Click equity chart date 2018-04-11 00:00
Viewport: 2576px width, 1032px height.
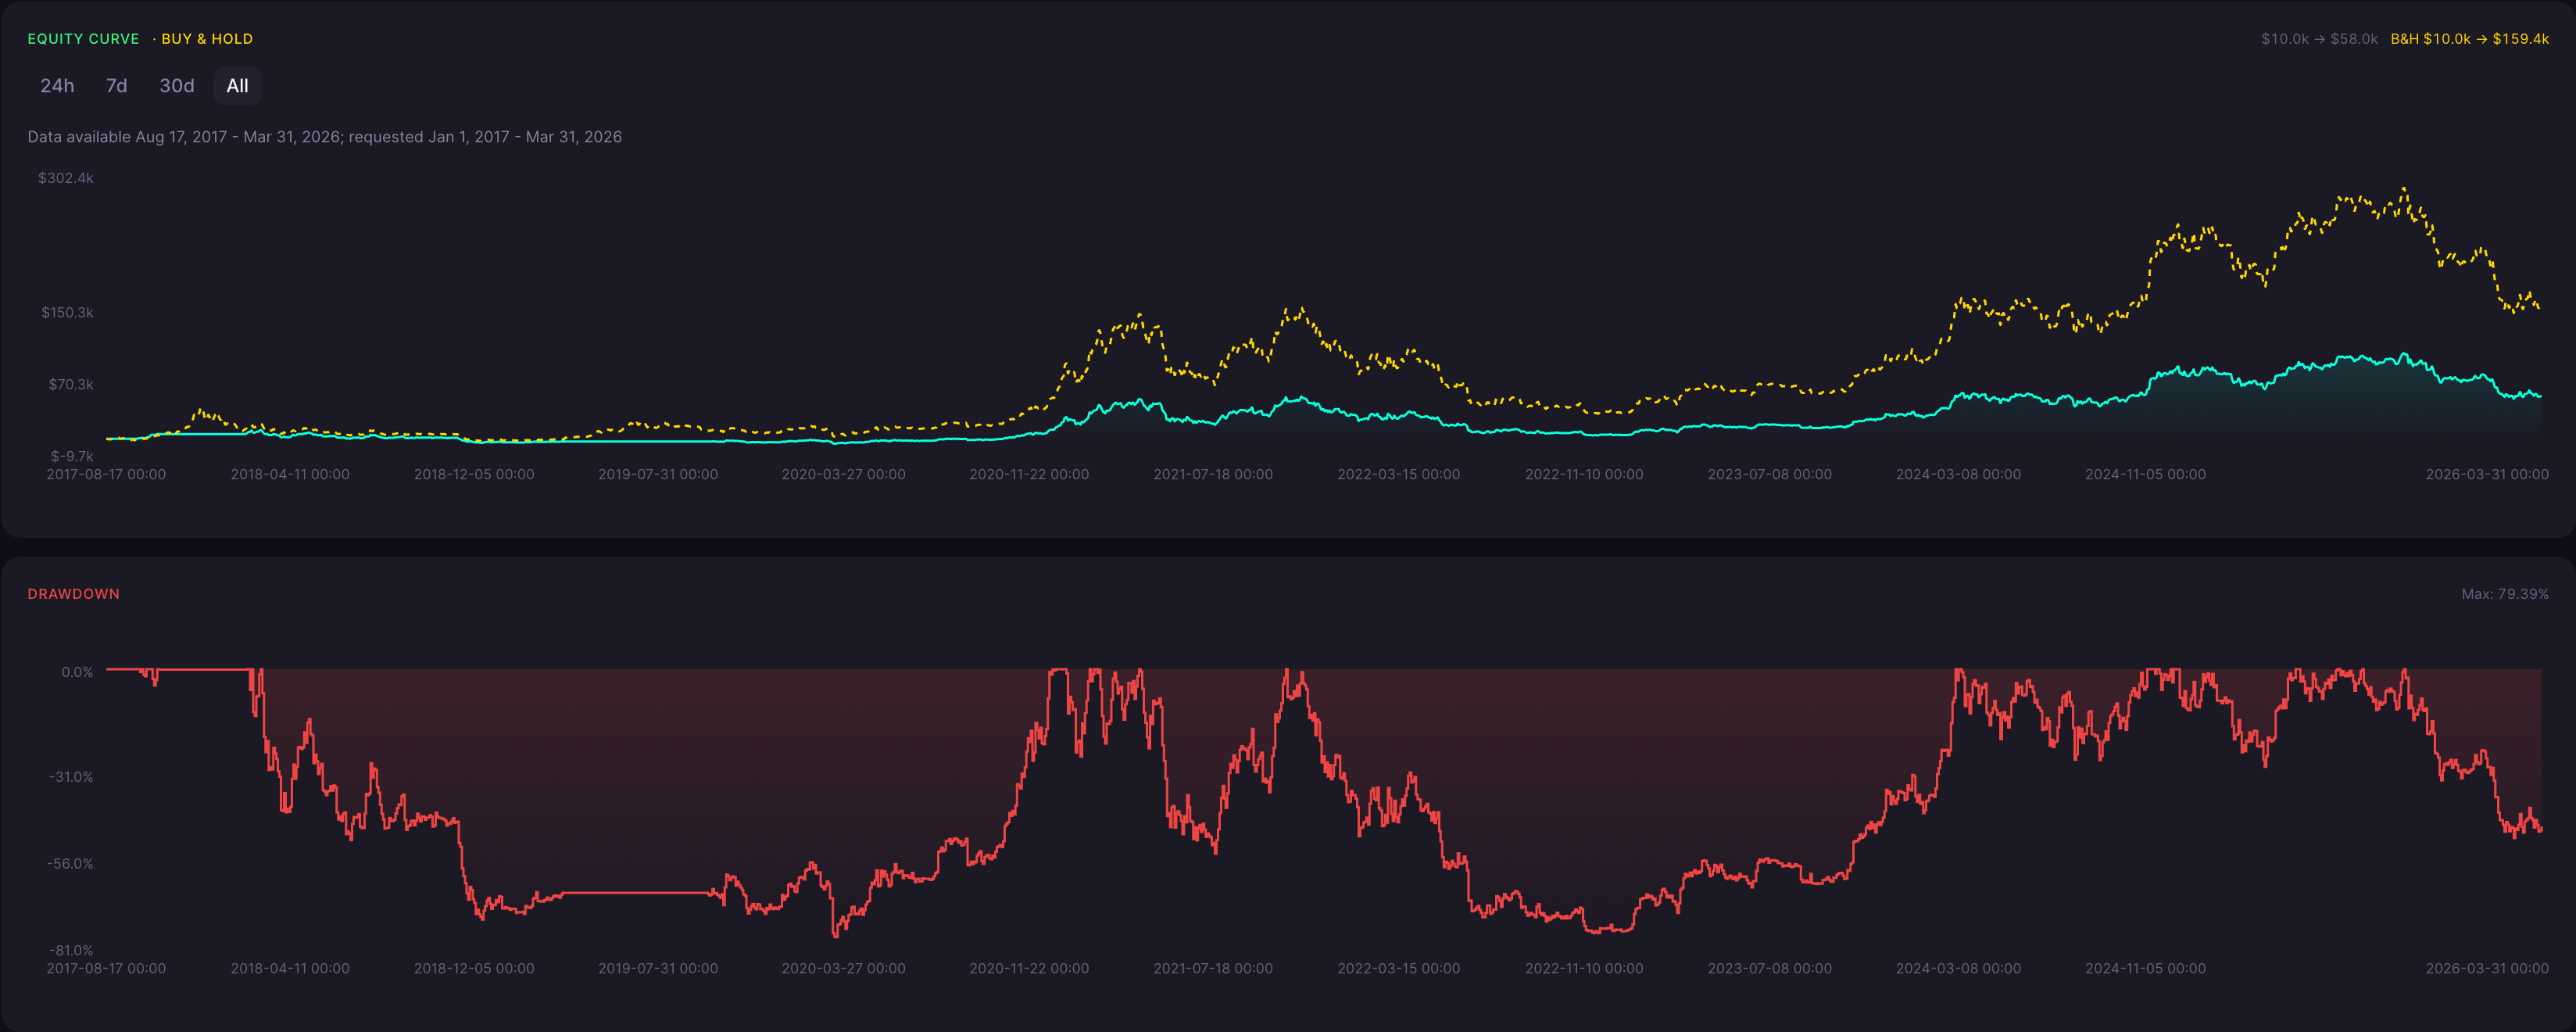coord(290,475)
